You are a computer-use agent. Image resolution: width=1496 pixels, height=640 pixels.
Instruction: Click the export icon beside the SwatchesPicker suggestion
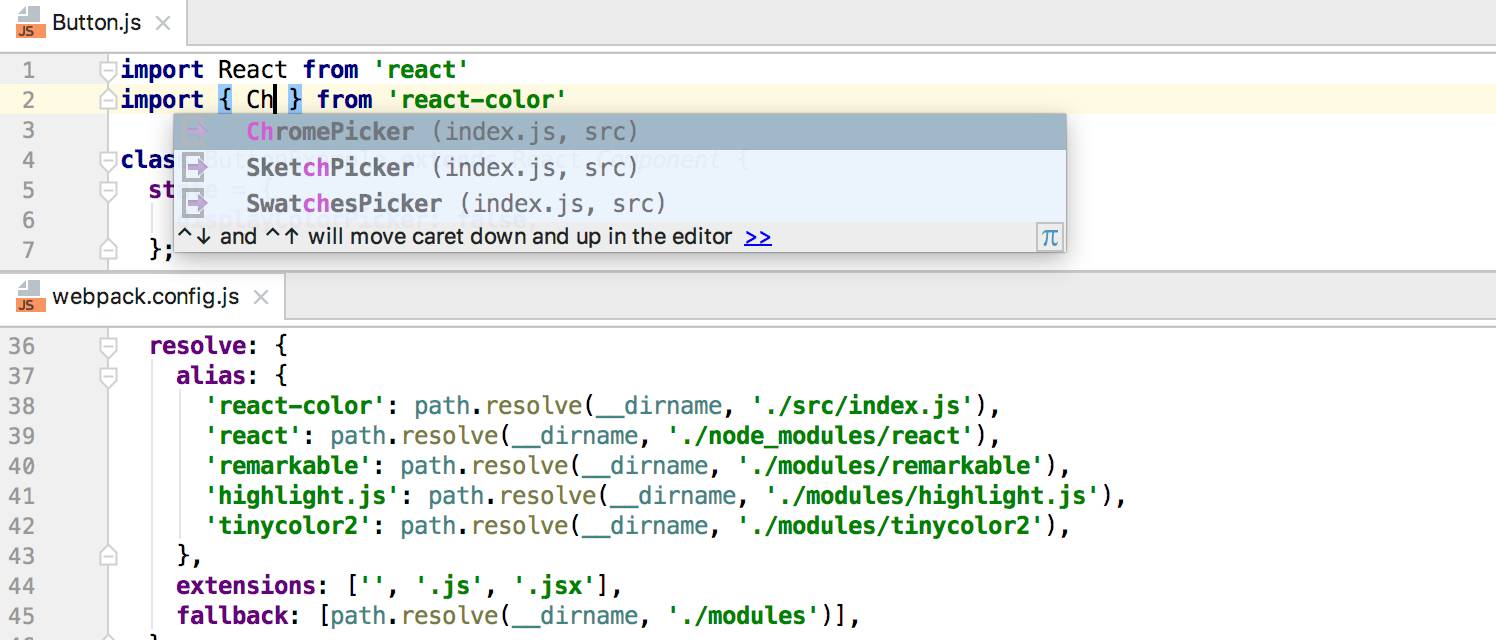tap(196, 204)
